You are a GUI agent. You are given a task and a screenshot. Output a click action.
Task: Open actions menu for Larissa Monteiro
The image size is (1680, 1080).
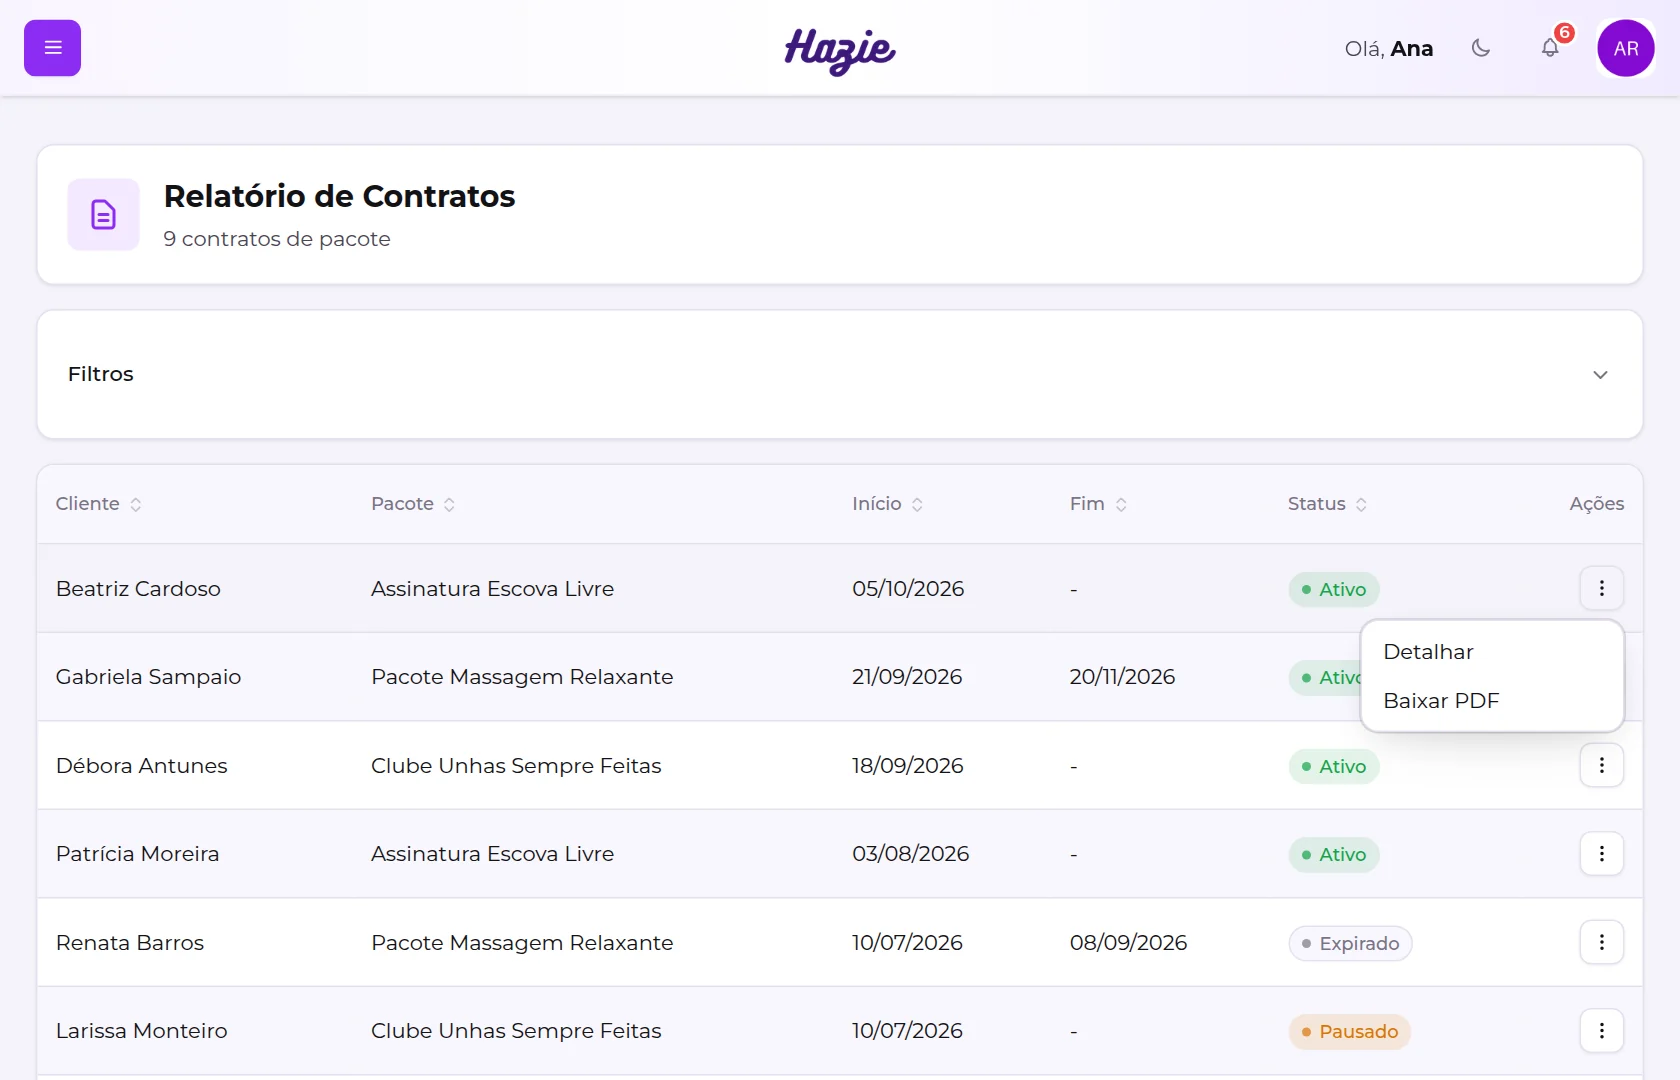pyautogui.click(x=1602, y=1030)
